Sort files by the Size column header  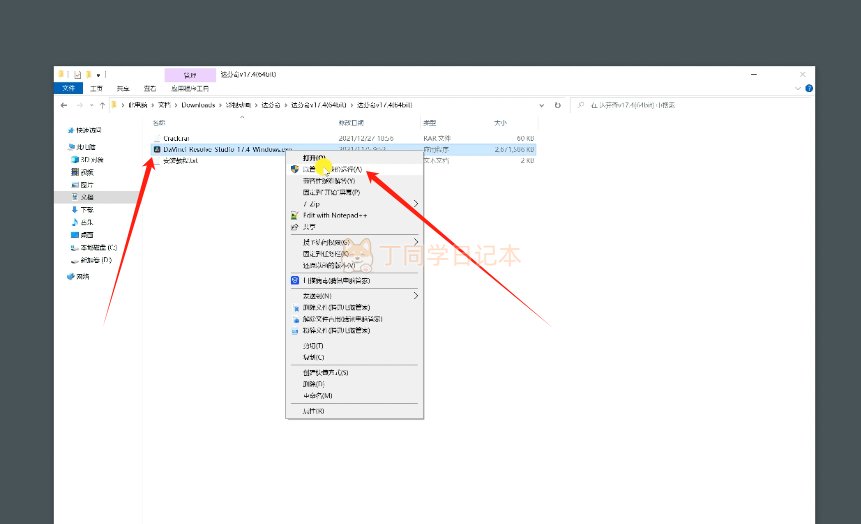tap(500, 122)
